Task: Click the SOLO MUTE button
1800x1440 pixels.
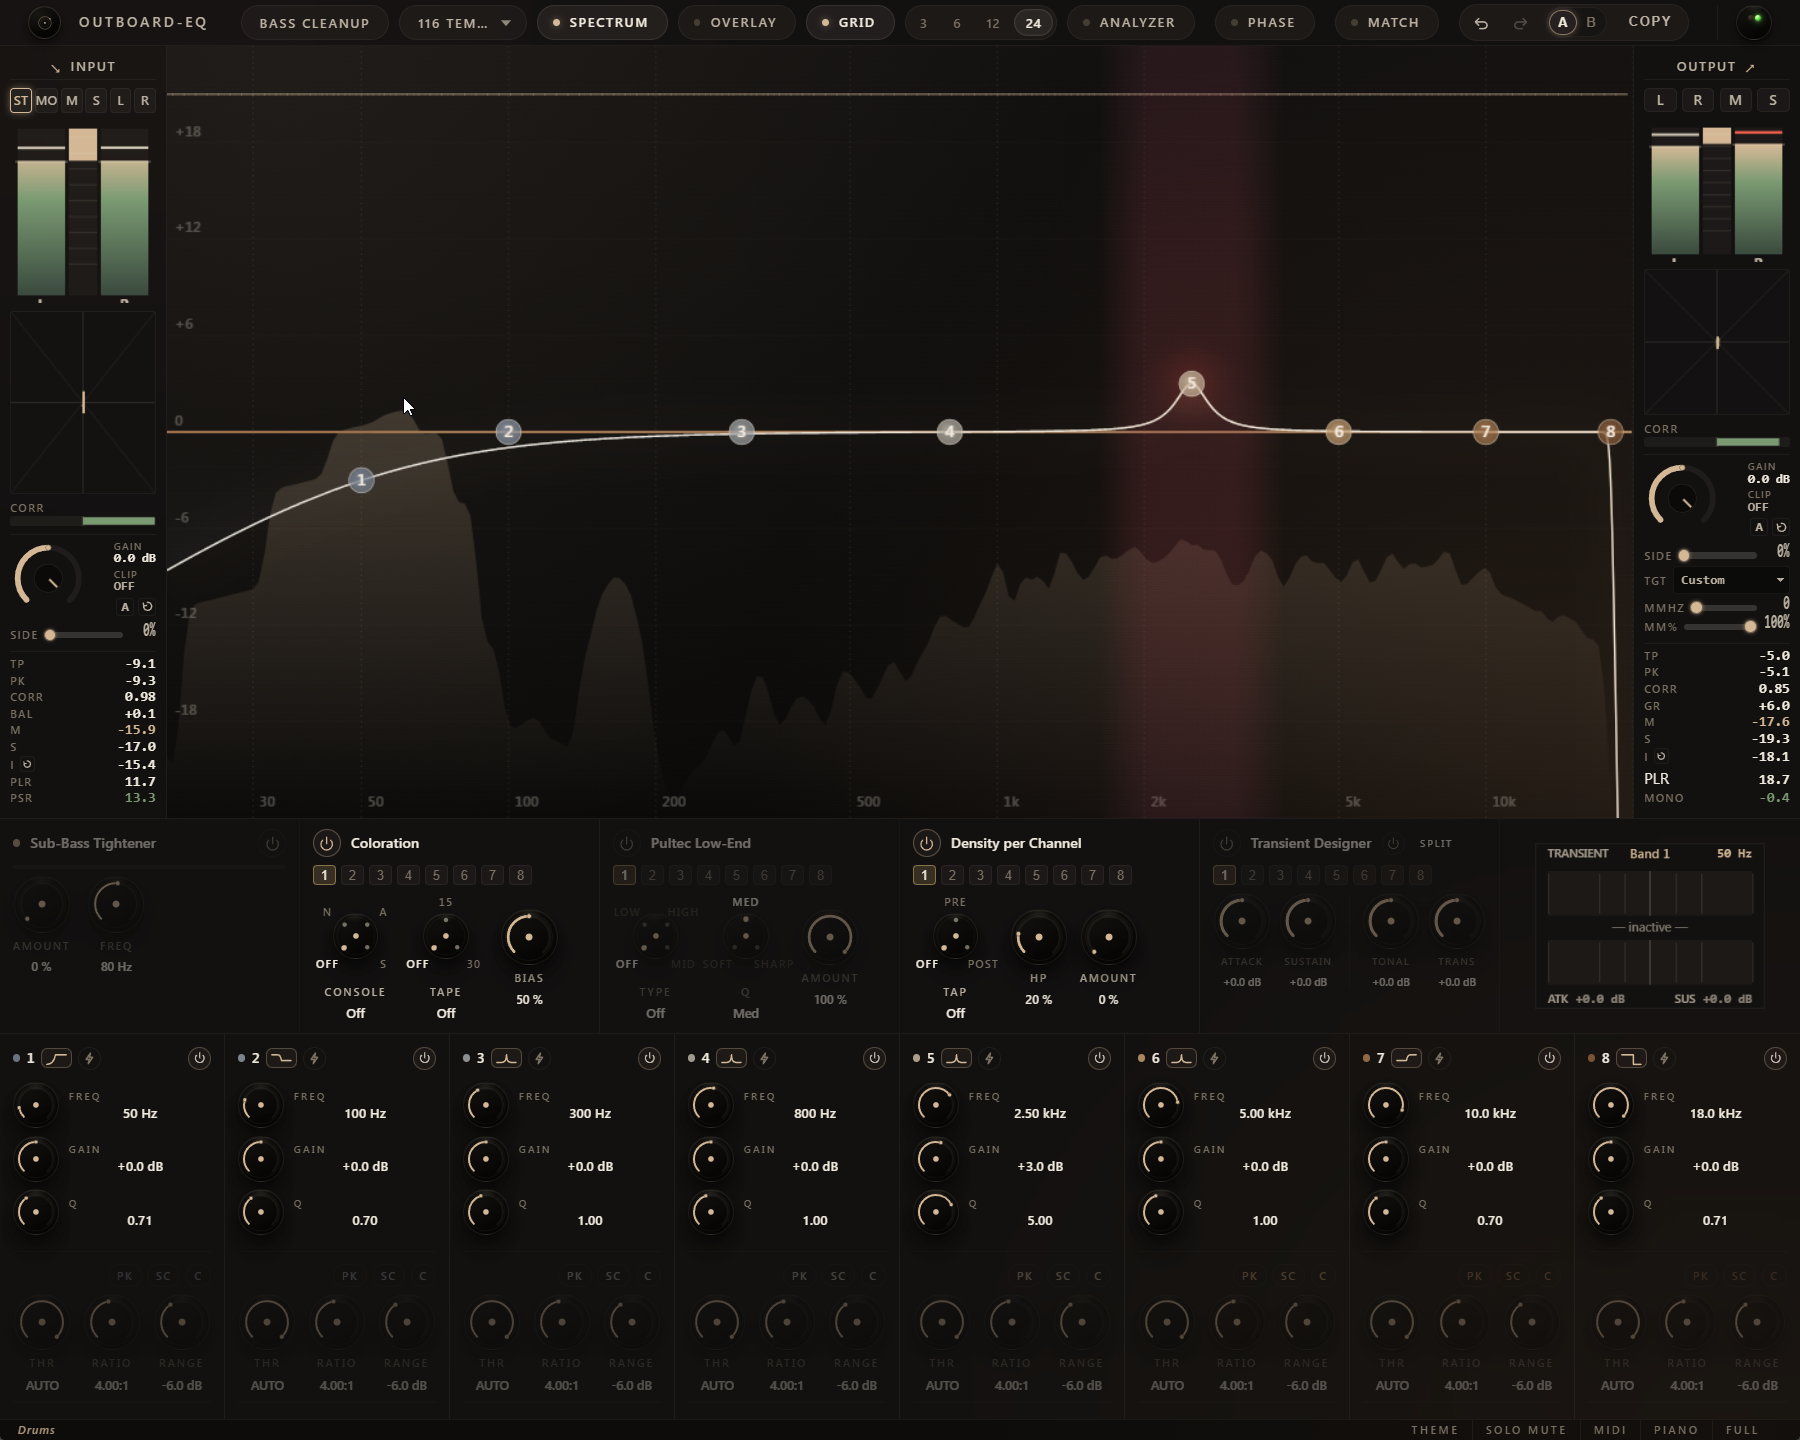Action: click(1526, 1430)
